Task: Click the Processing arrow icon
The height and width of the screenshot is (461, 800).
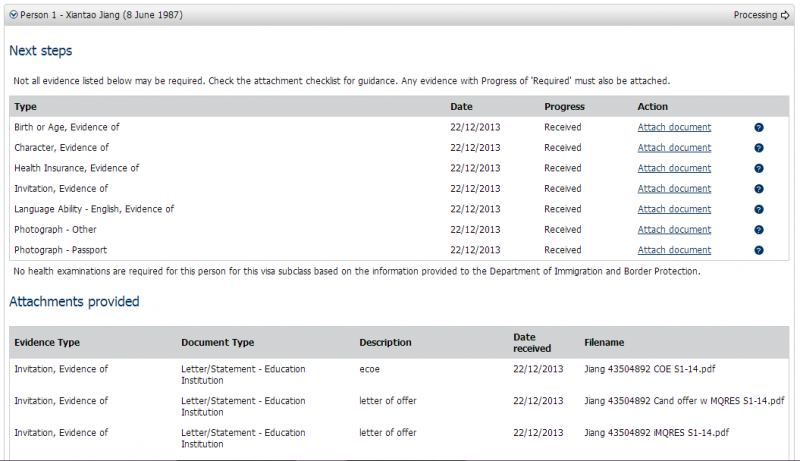Action: [785, 15]
